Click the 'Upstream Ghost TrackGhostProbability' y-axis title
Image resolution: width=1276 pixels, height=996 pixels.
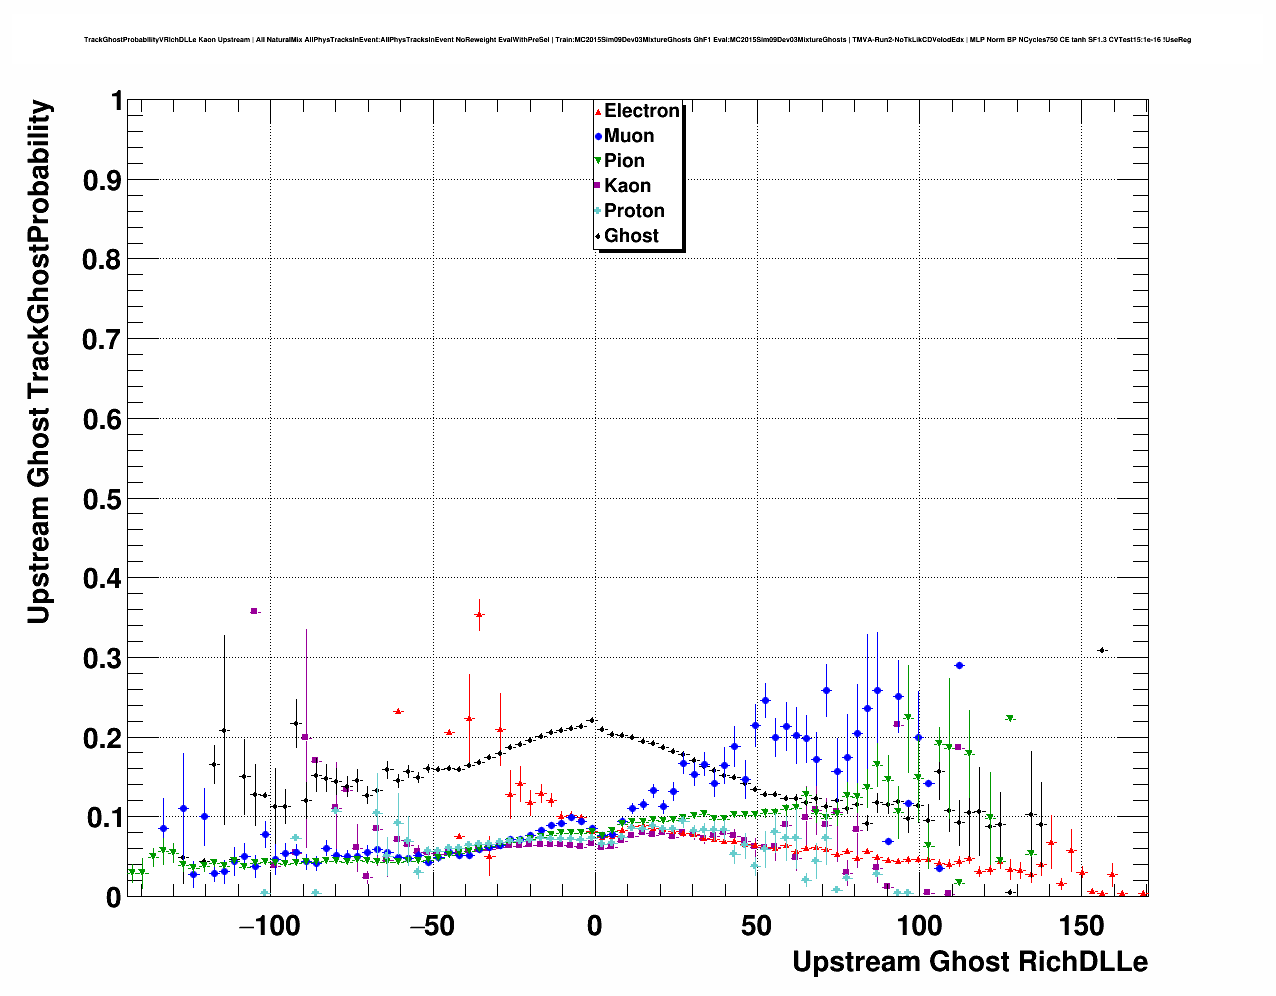coord(39,362)
